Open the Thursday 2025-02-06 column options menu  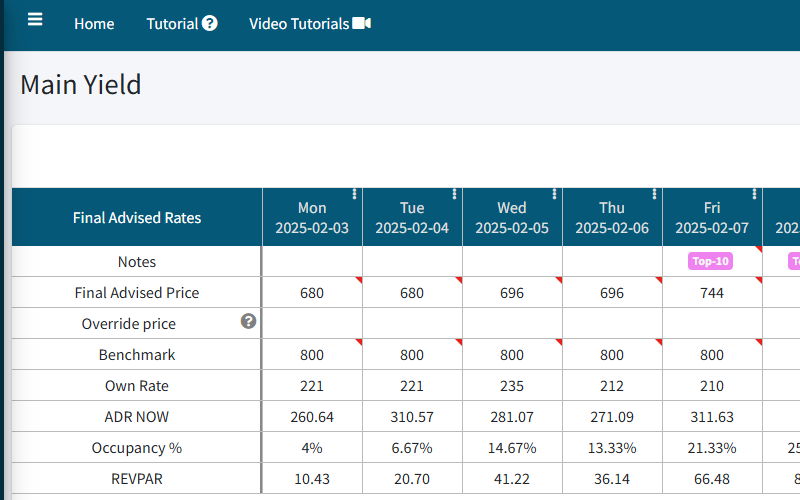(x=655, y=194)
